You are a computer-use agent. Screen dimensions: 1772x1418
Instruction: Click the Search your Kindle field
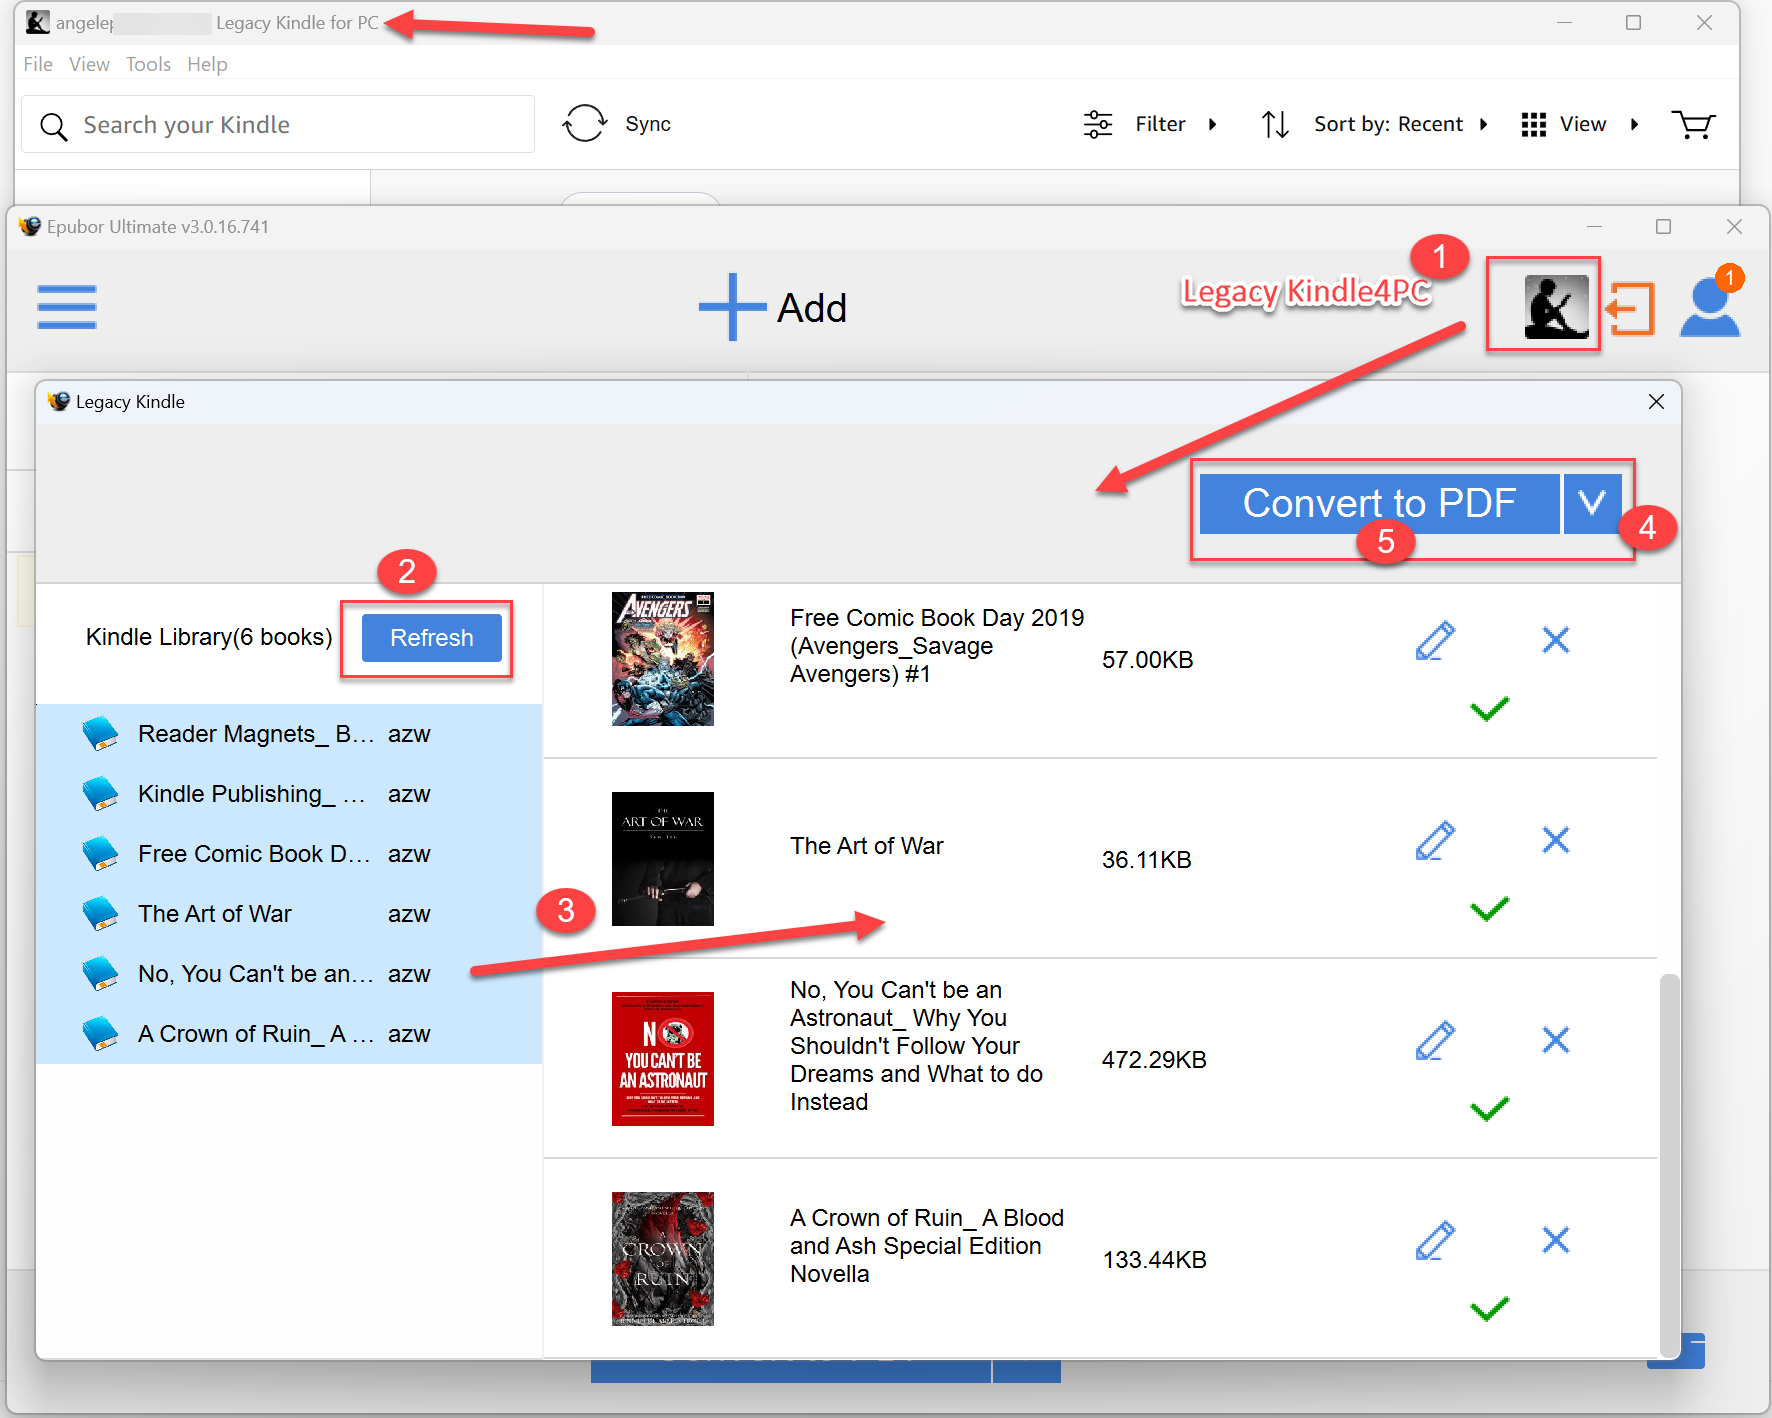(x=278, y=124)
